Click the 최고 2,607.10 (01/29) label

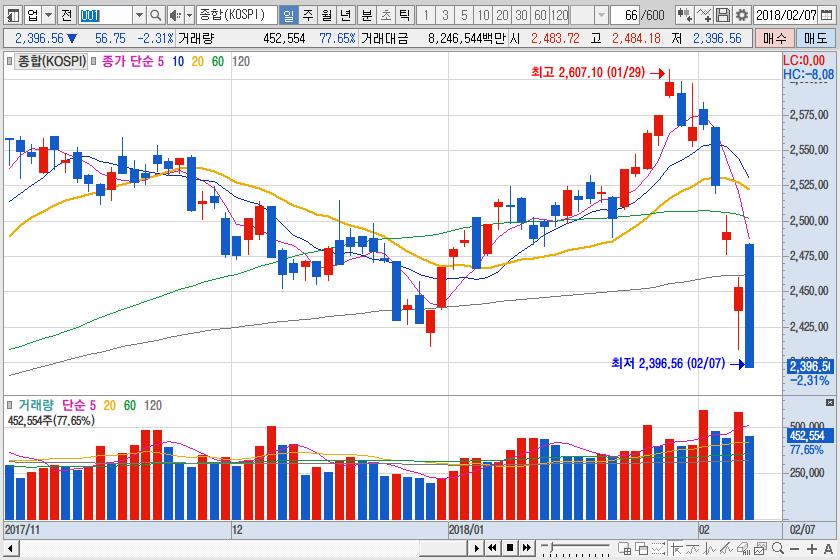588,72
